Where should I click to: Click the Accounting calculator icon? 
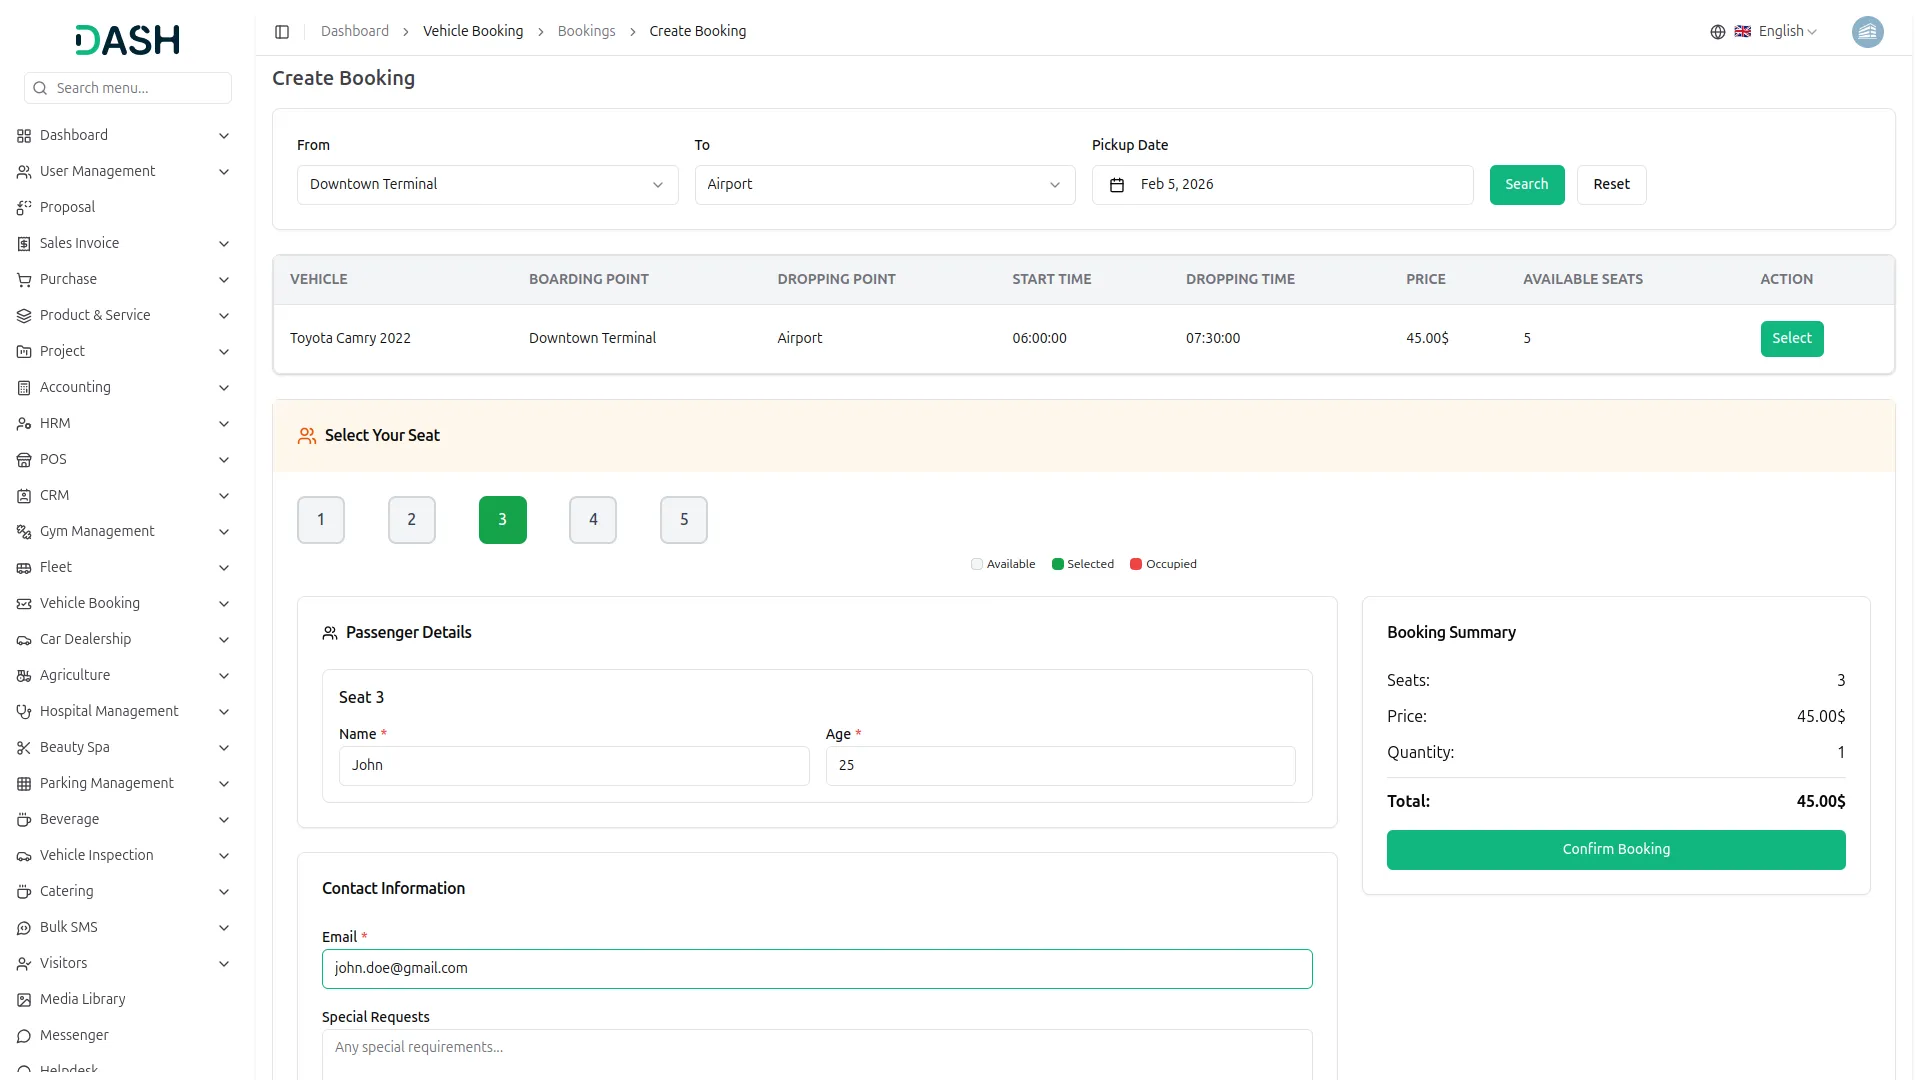24,388
